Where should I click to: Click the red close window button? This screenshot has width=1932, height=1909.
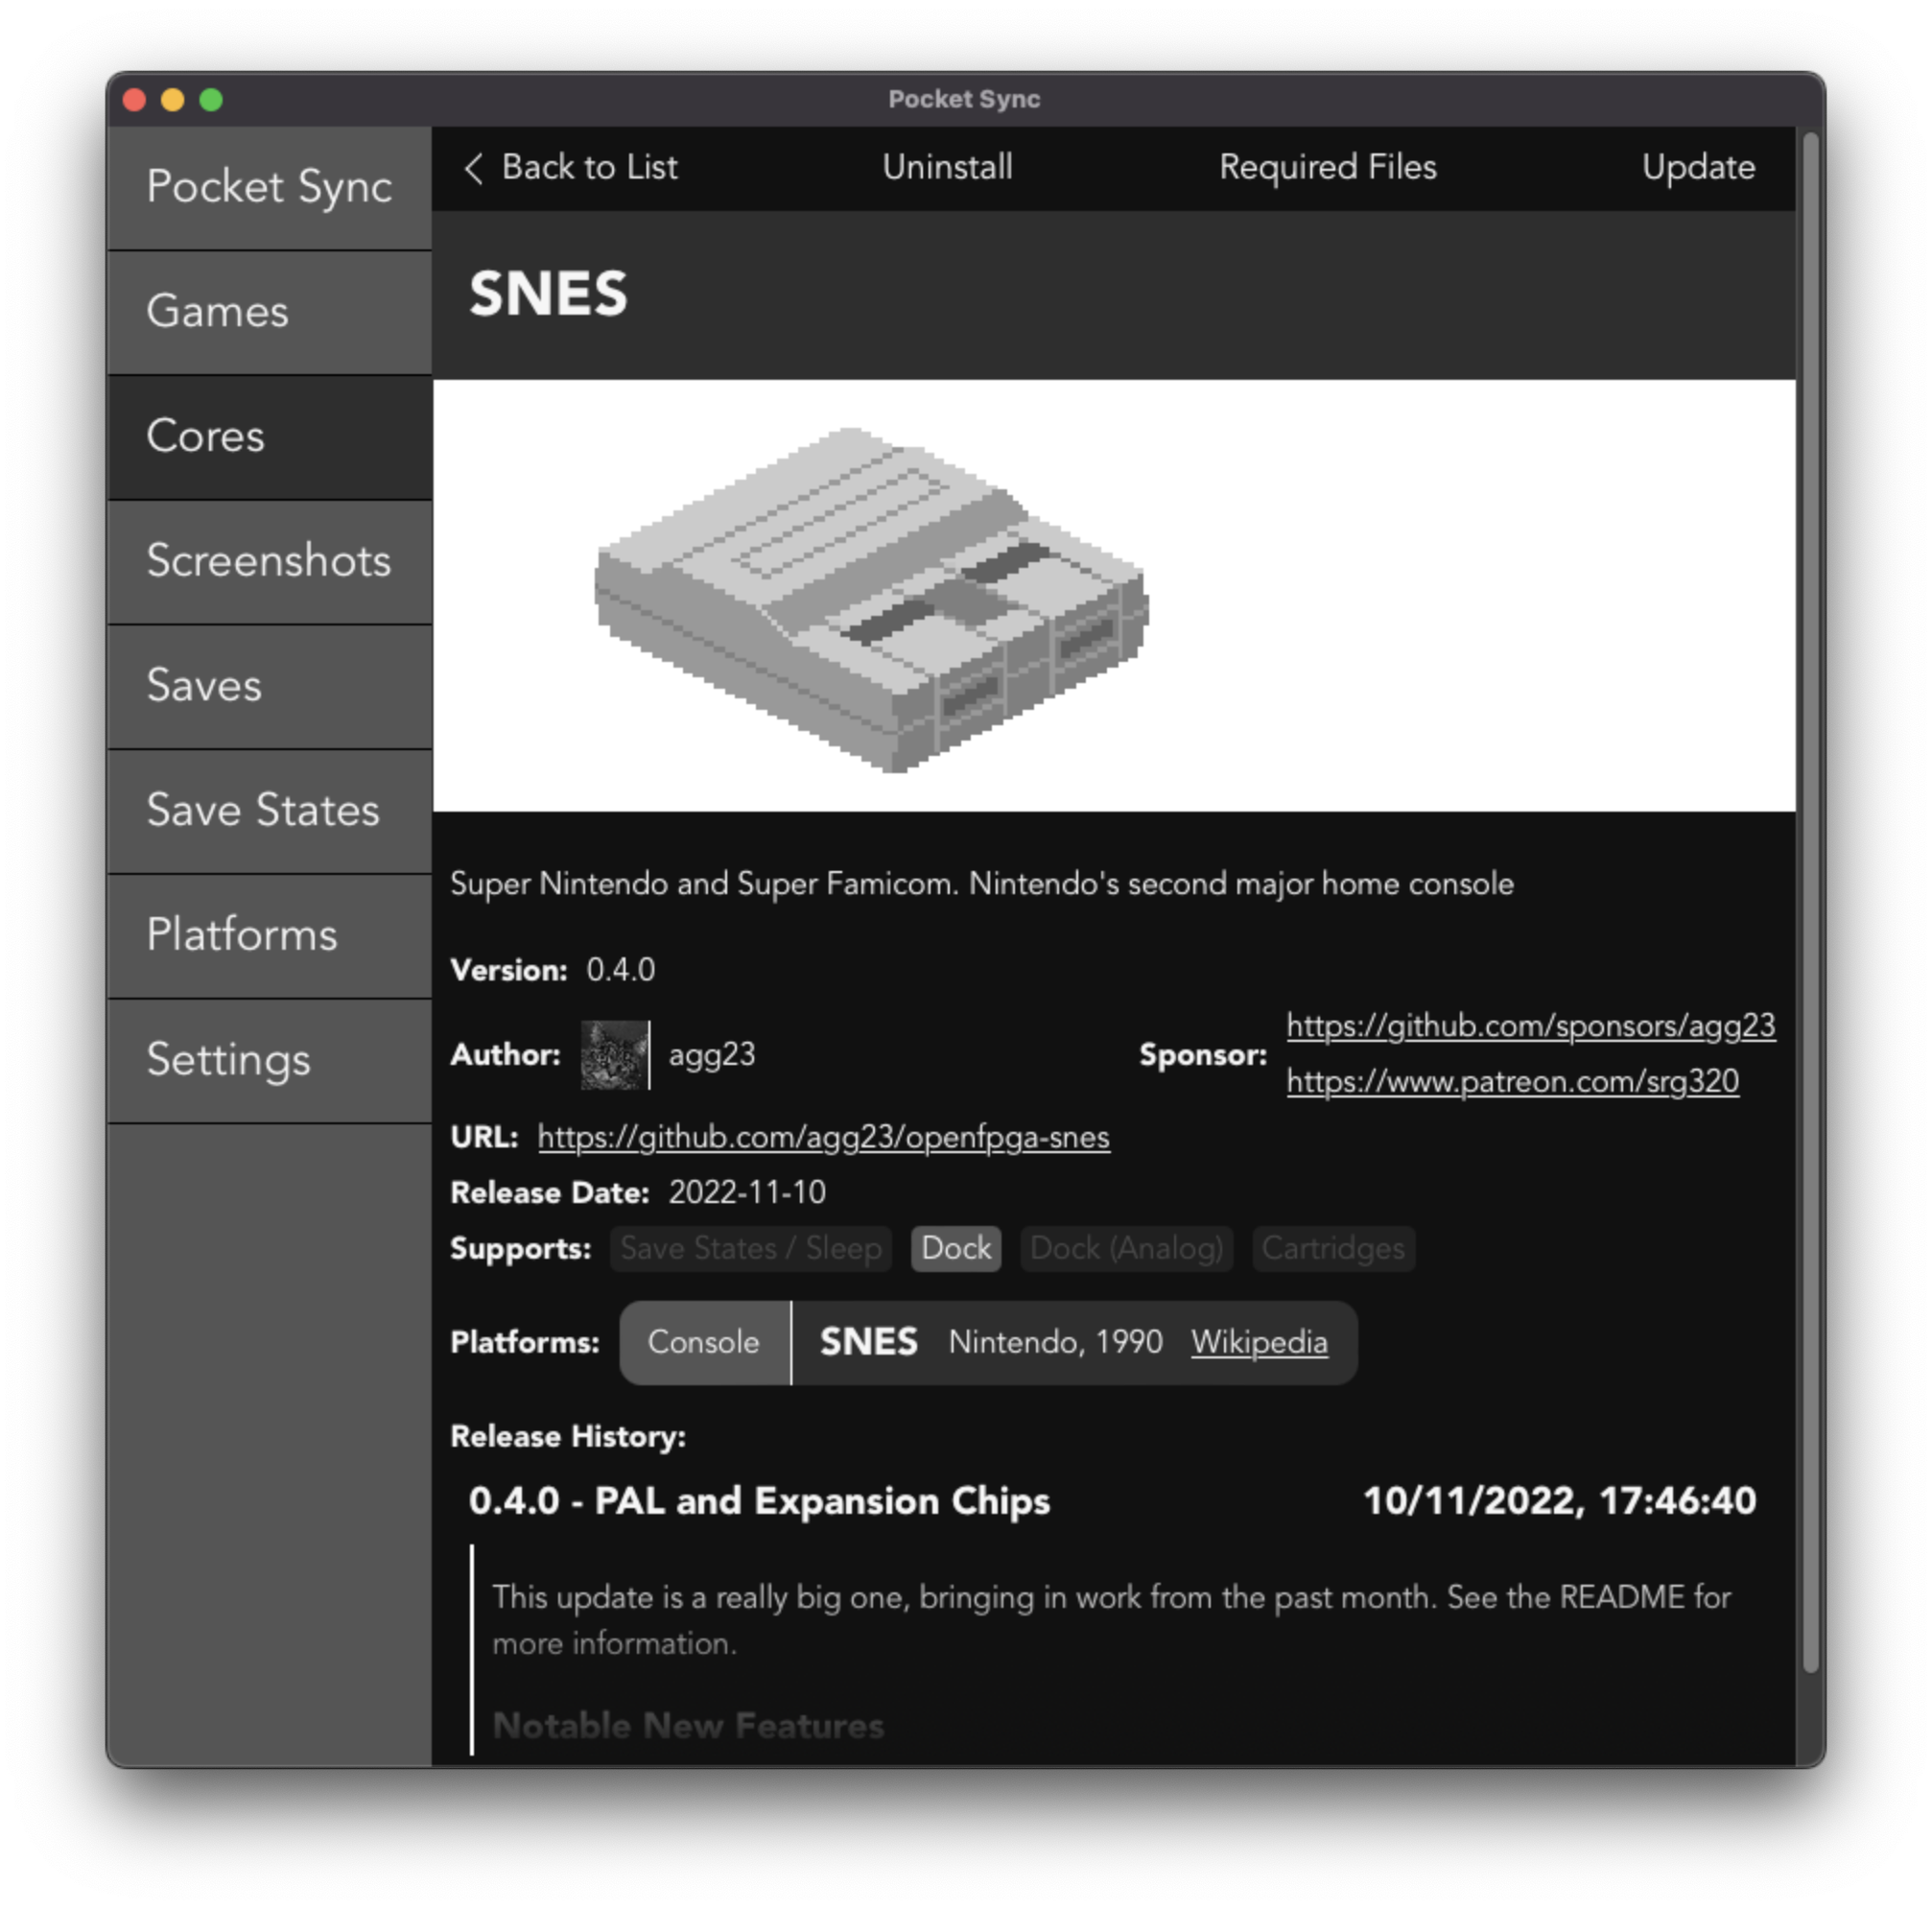(134, 100)
